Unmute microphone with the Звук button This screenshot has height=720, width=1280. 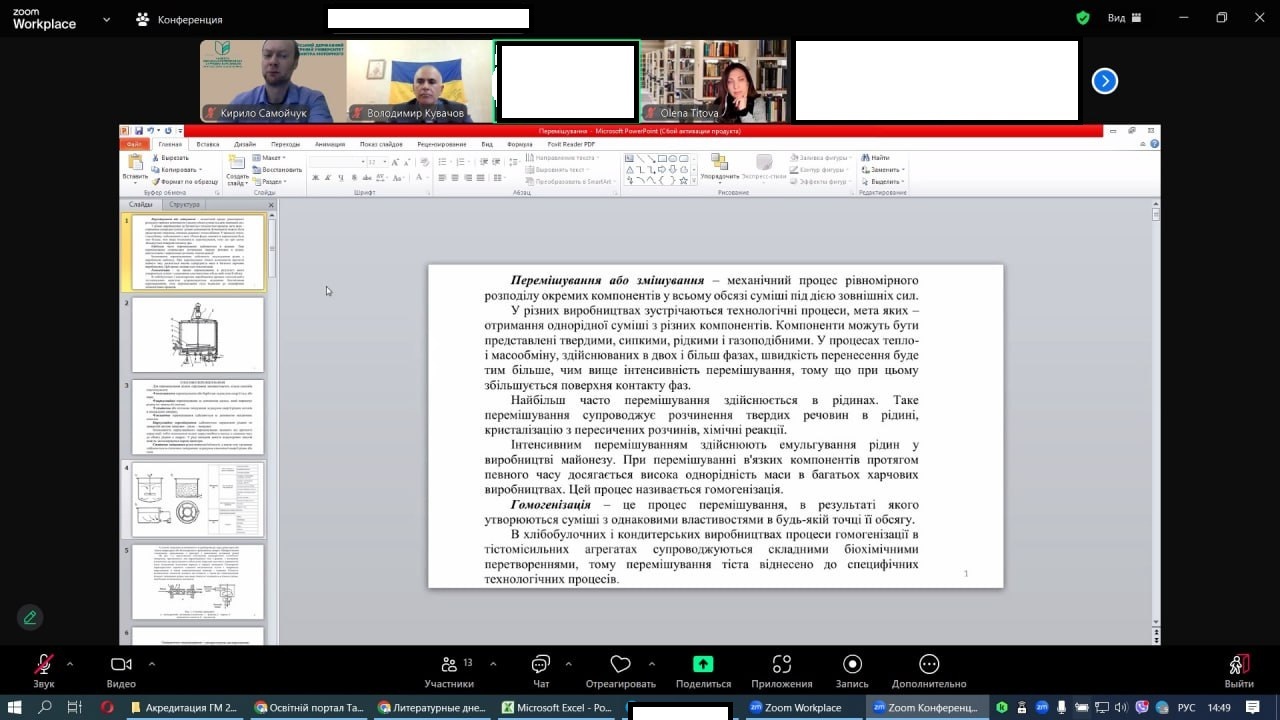click(x=43, y=665)
